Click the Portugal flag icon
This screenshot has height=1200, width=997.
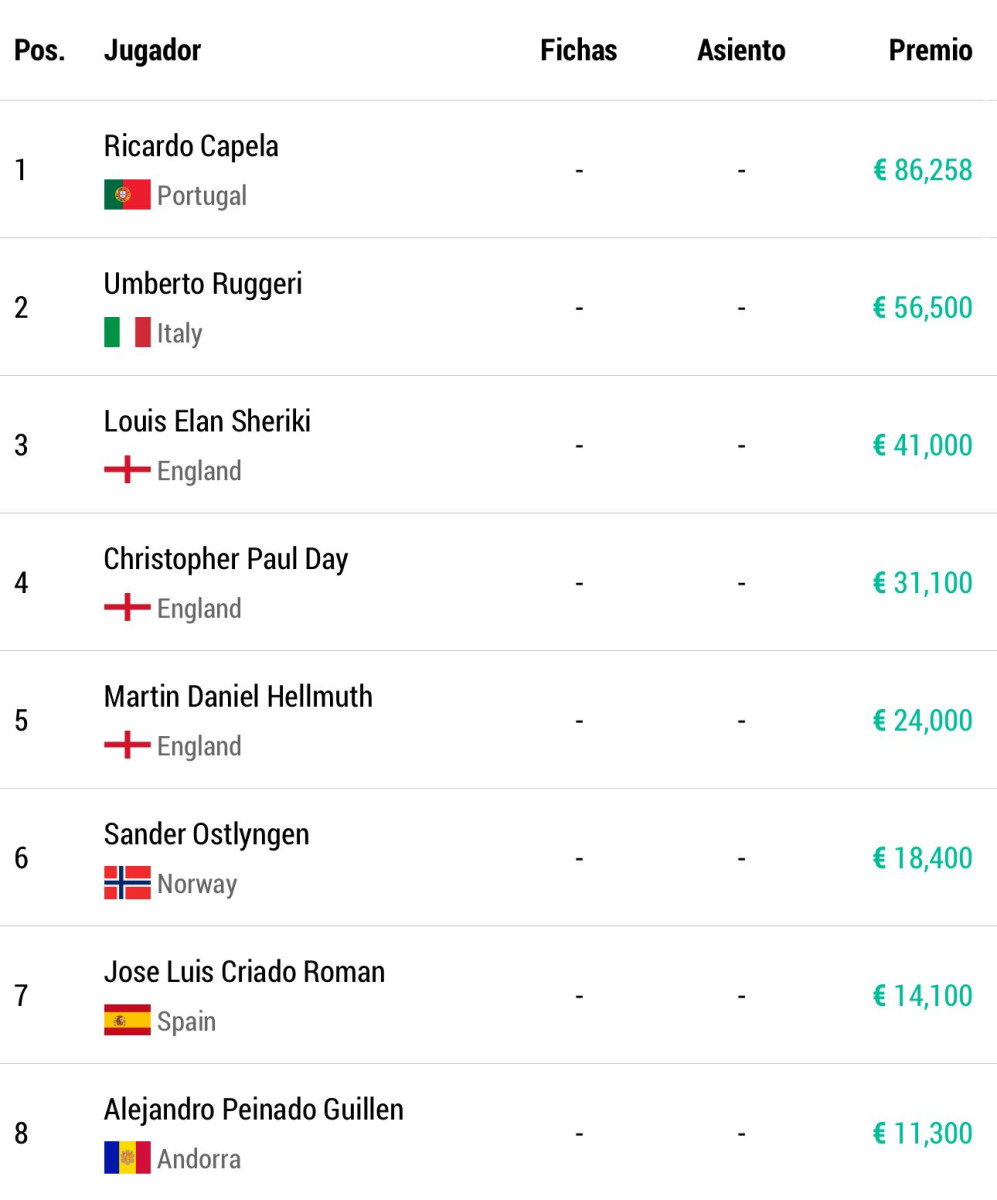point(127,195)
